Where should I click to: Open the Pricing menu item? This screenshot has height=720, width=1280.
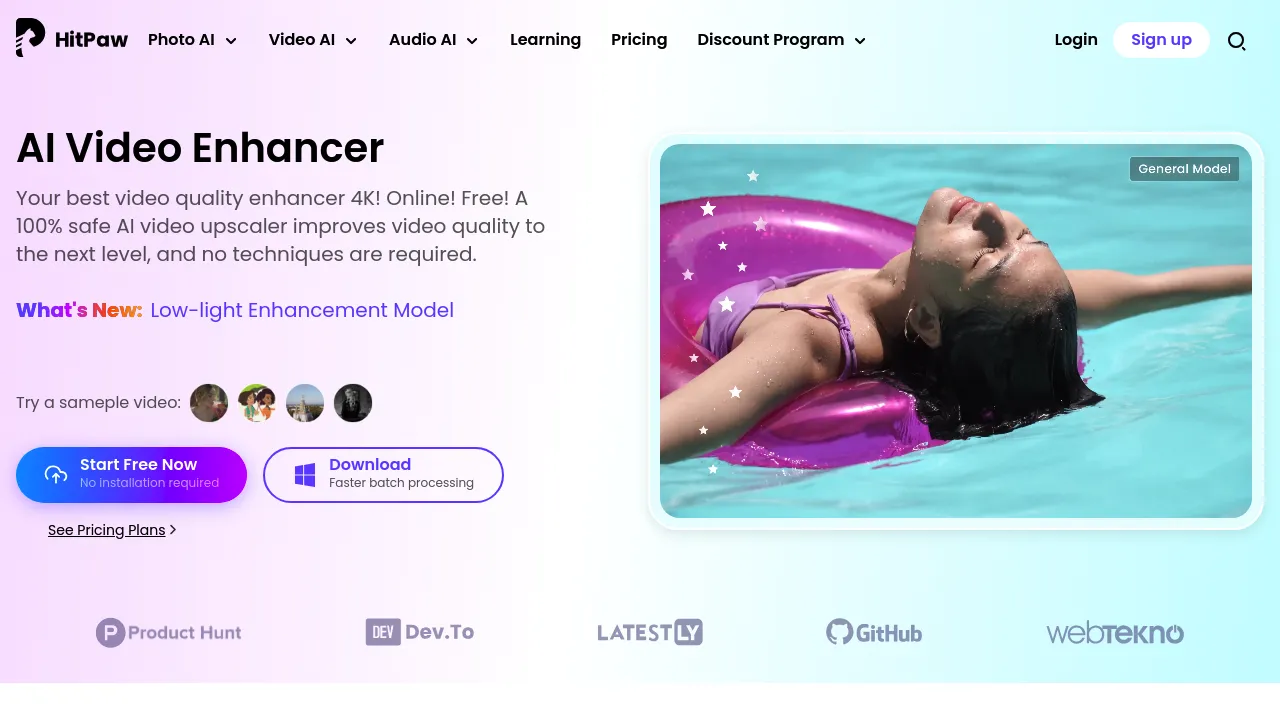(639, 40)
